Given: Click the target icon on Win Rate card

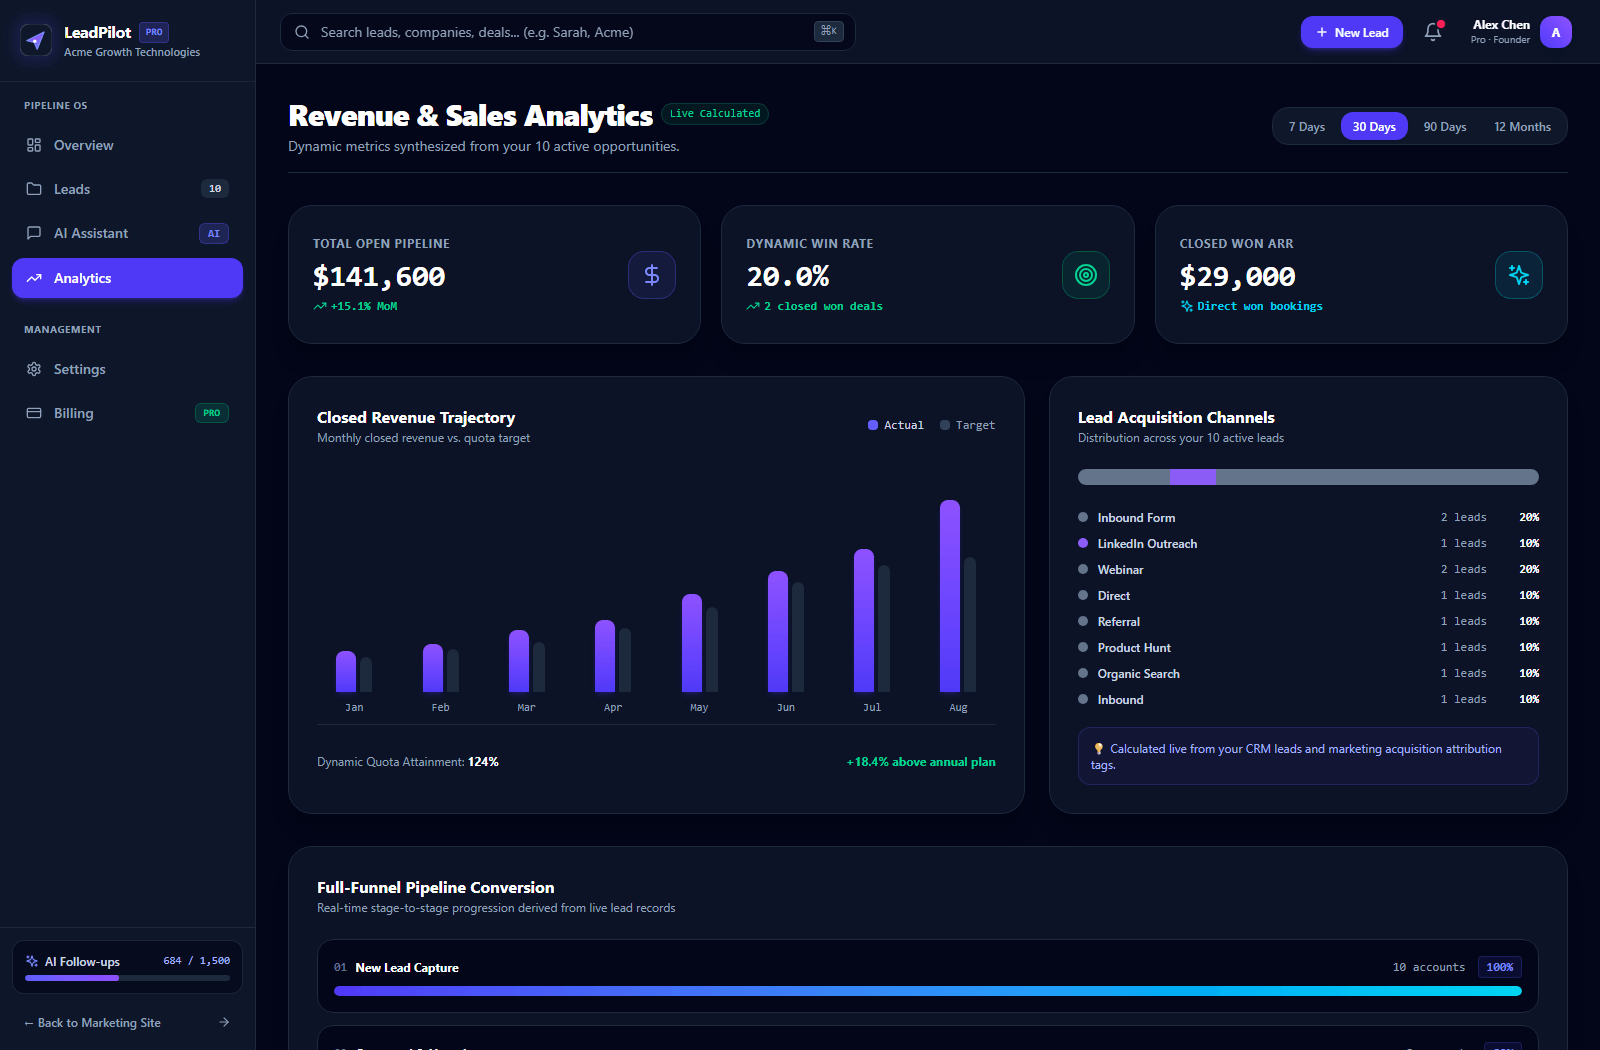Looking at the screenshot, I should point(1086,275).
